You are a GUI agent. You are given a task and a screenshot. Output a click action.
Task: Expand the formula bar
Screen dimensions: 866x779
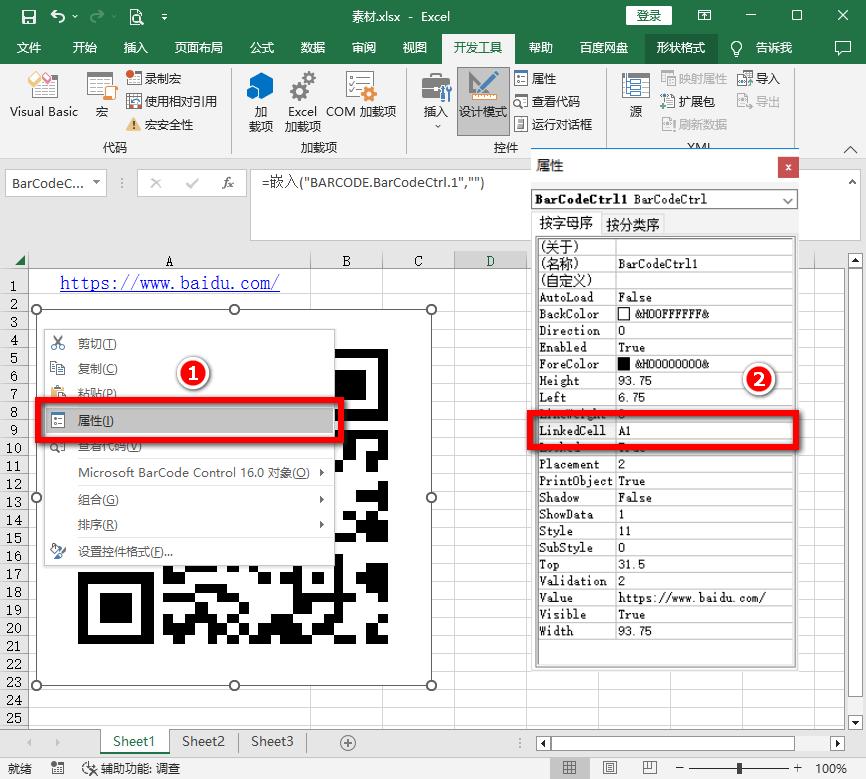[852, 181]
